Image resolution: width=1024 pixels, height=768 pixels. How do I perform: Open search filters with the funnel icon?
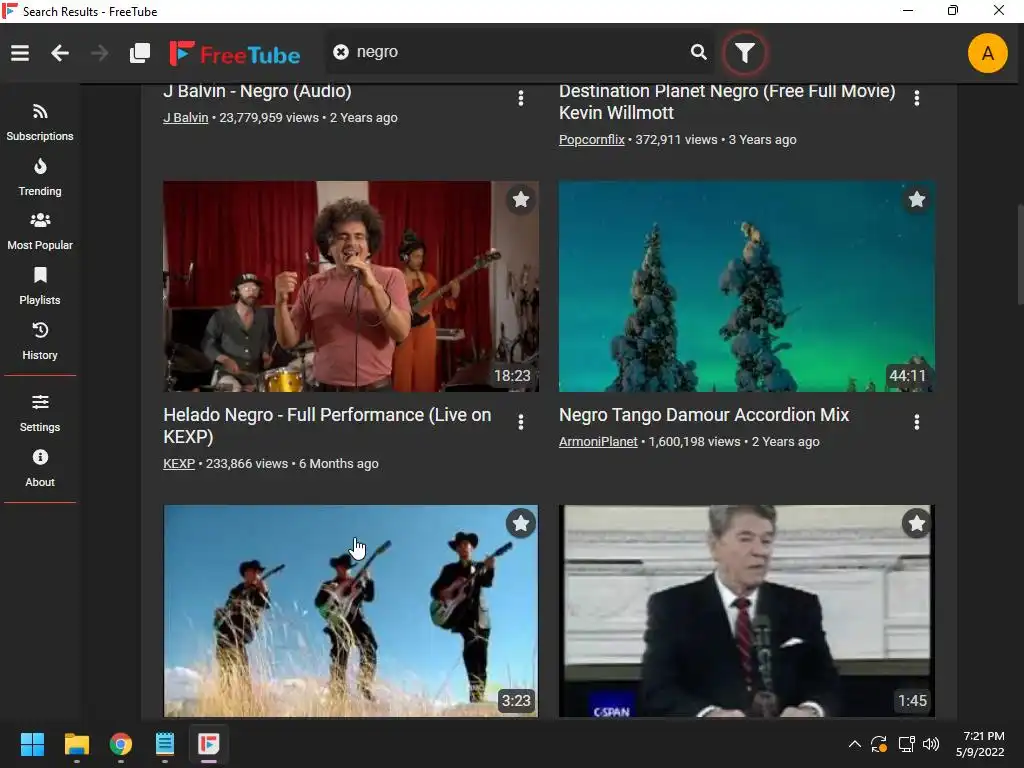744,52
